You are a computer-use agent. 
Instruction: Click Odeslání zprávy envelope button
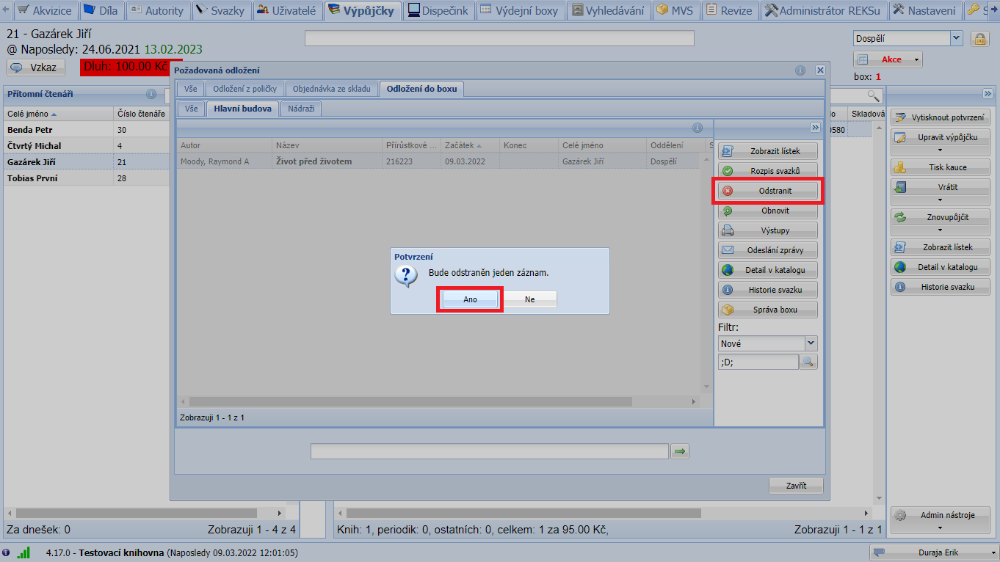click(x=768, y=250)
